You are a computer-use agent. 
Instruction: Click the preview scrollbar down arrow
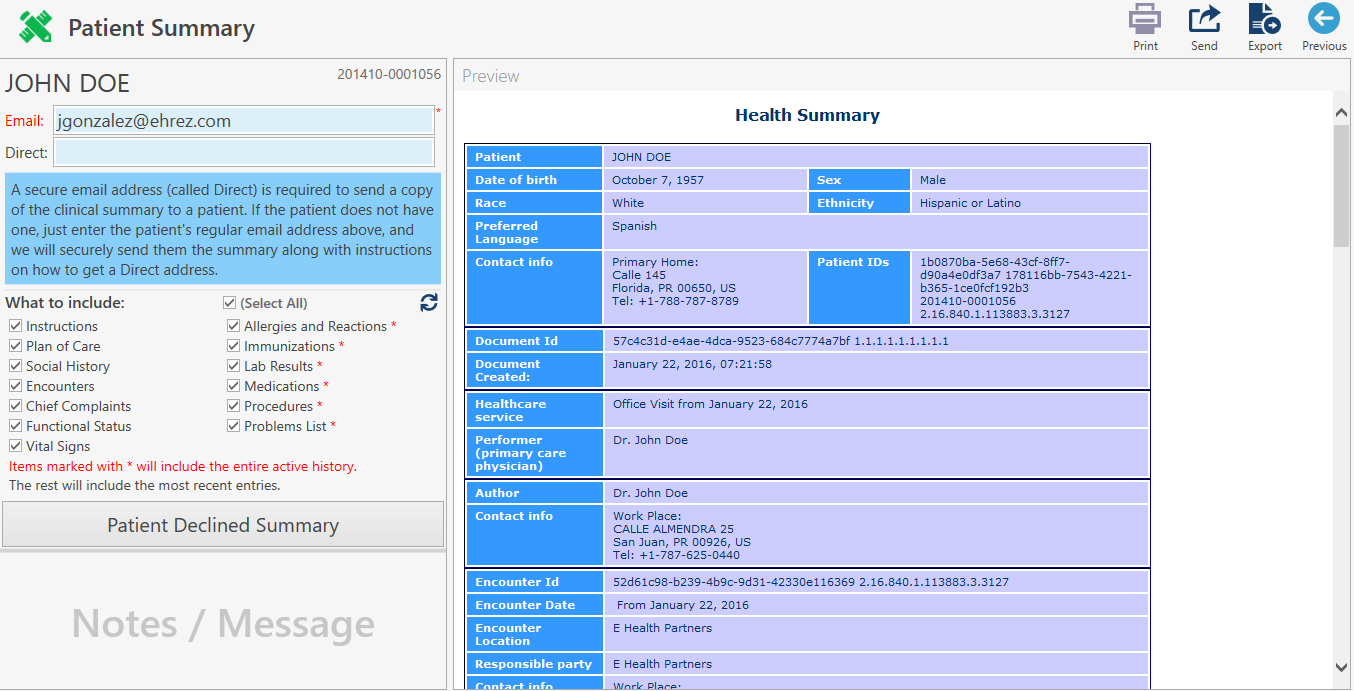1342,667
